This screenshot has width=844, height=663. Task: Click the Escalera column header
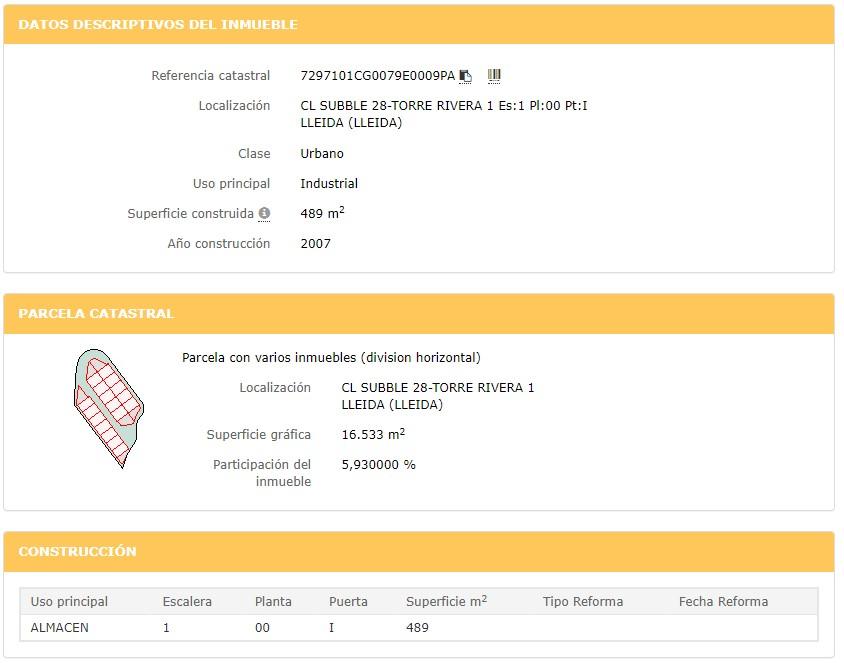(187, 601)
